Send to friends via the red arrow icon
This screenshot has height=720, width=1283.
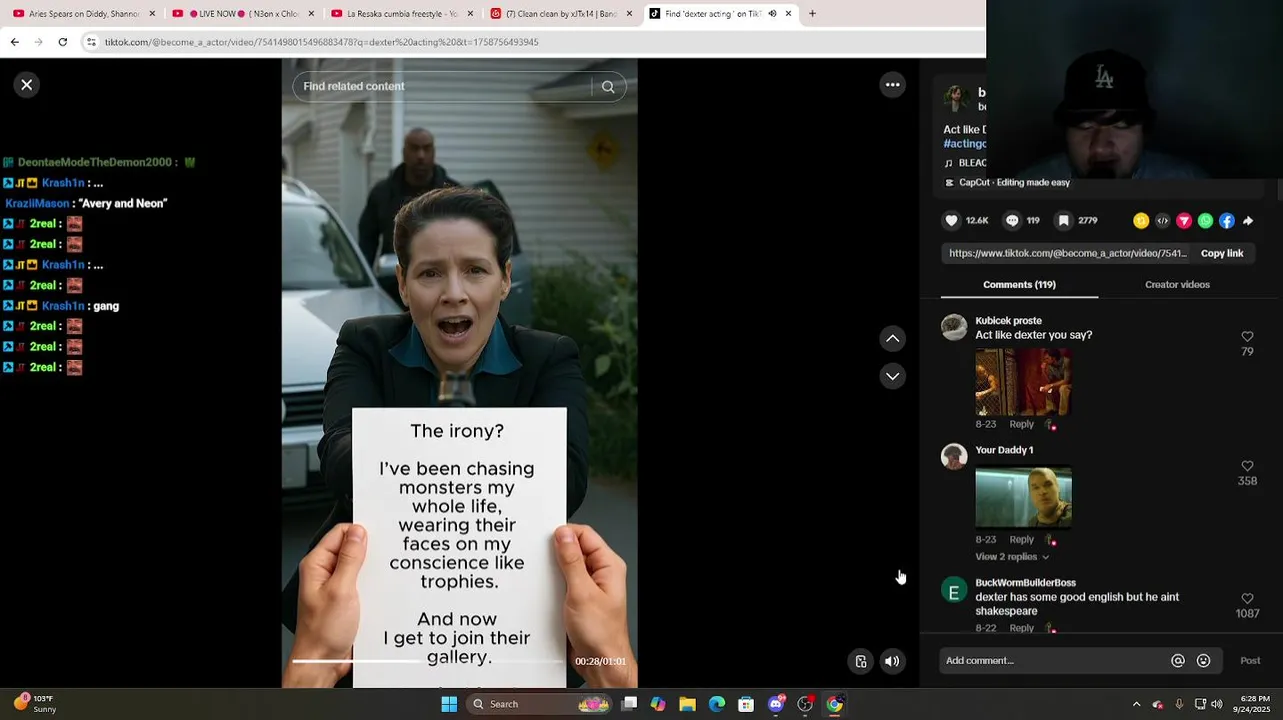point(1184,221)
